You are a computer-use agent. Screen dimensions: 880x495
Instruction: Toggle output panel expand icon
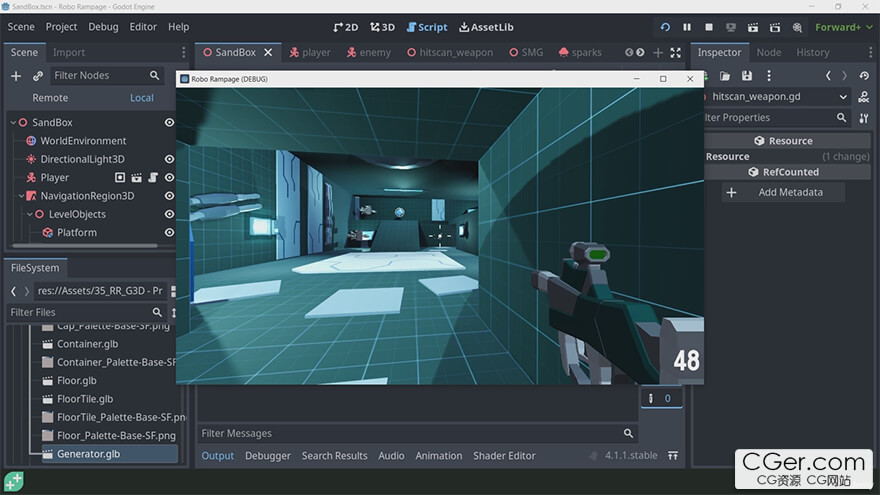673,456
